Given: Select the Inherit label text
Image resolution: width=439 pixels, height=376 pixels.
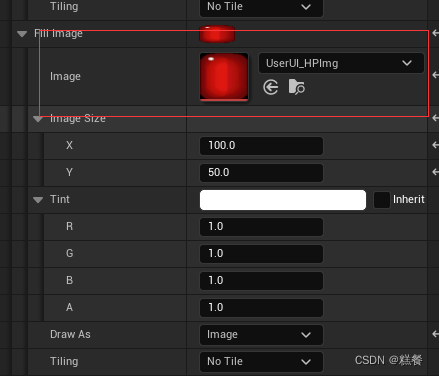Looking at the screenshot, I should (x=409, y=199).
